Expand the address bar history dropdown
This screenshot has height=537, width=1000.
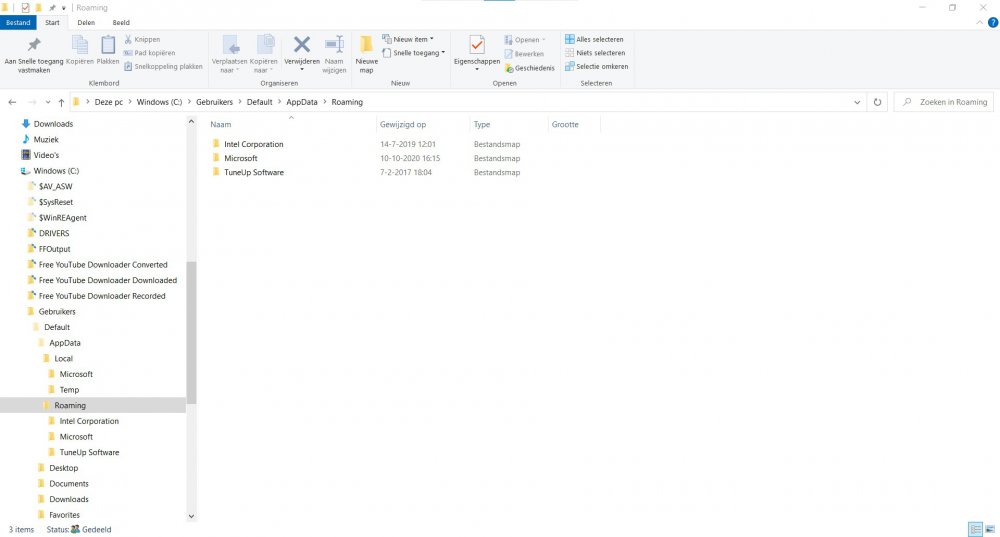point(858,102)
